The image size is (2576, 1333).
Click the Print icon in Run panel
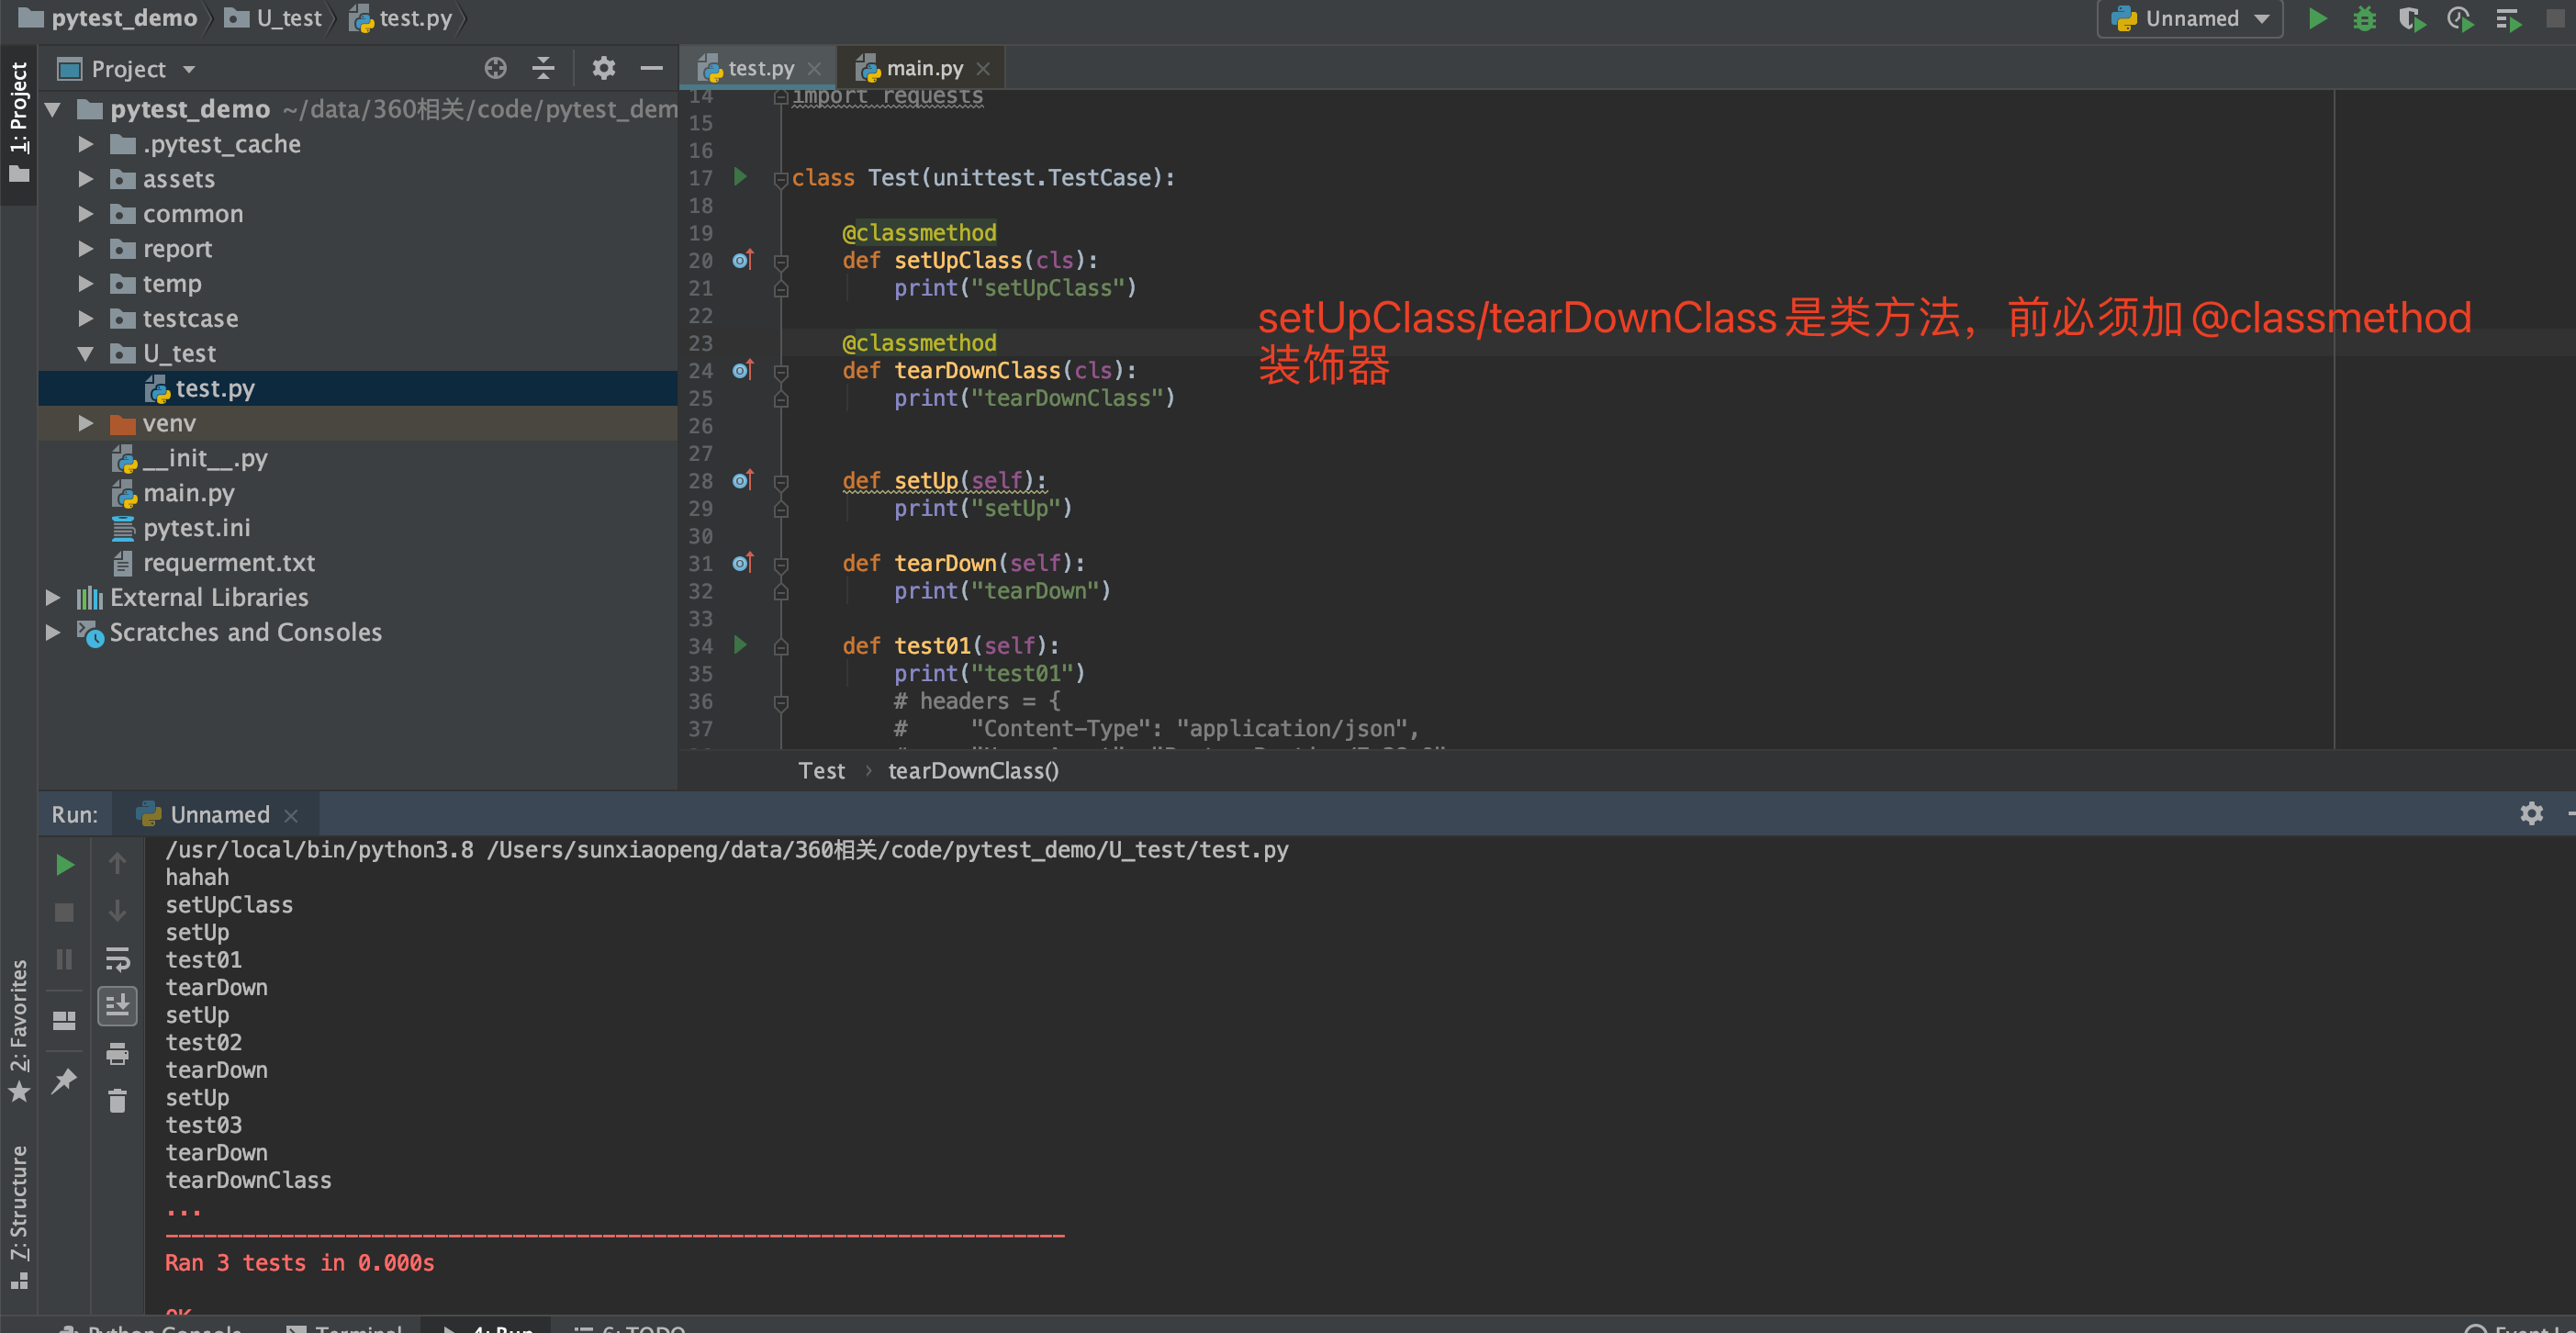point(117,1053)
